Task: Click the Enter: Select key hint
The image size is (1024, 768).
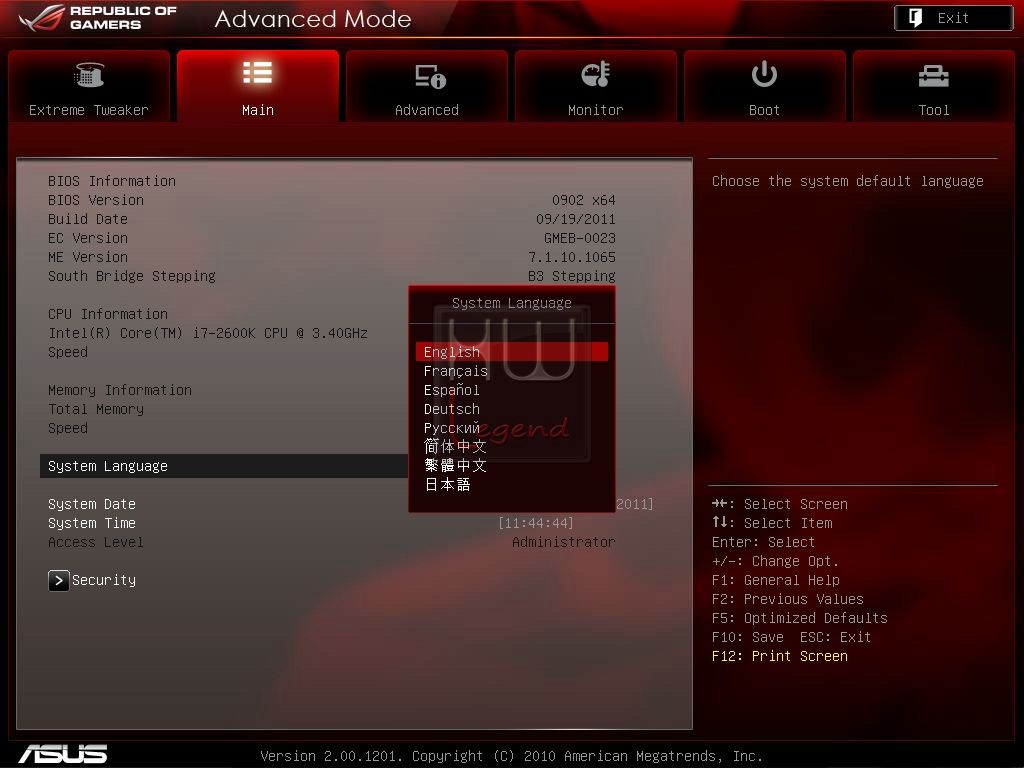Action: (x=763, y=542)
